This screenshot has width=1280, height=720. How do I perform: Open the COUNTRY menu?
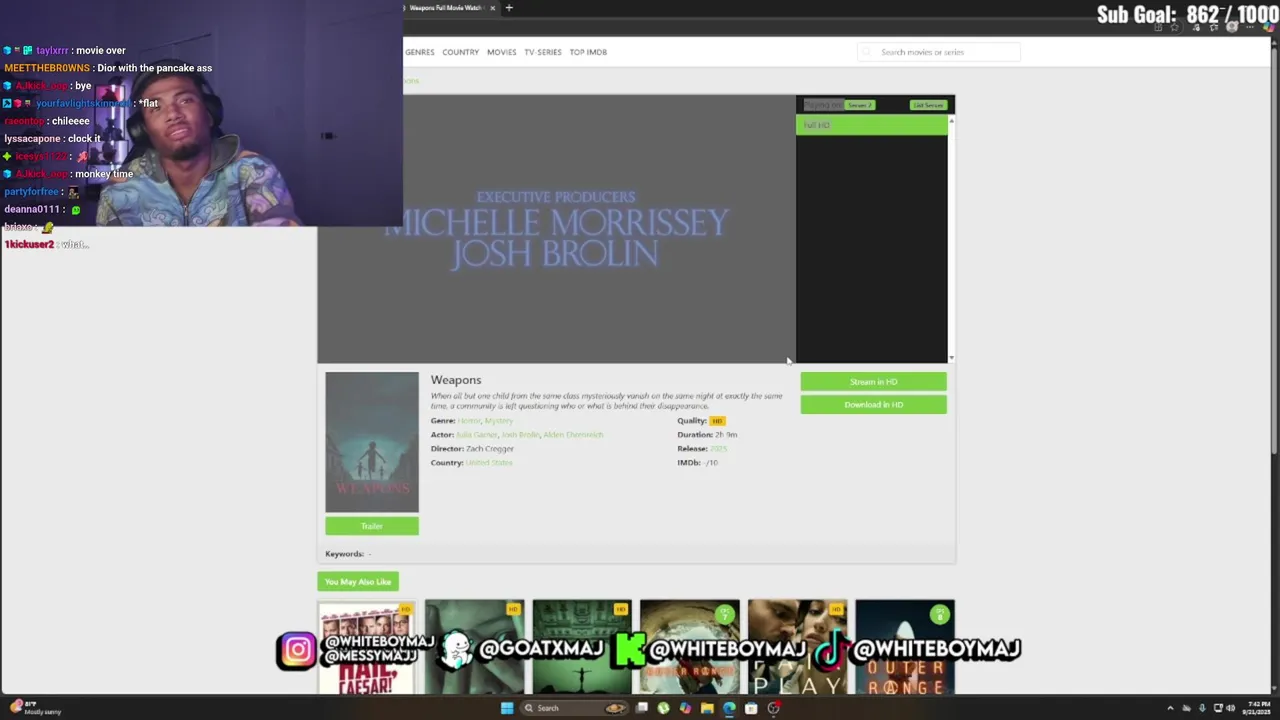[x=460, y=52]
